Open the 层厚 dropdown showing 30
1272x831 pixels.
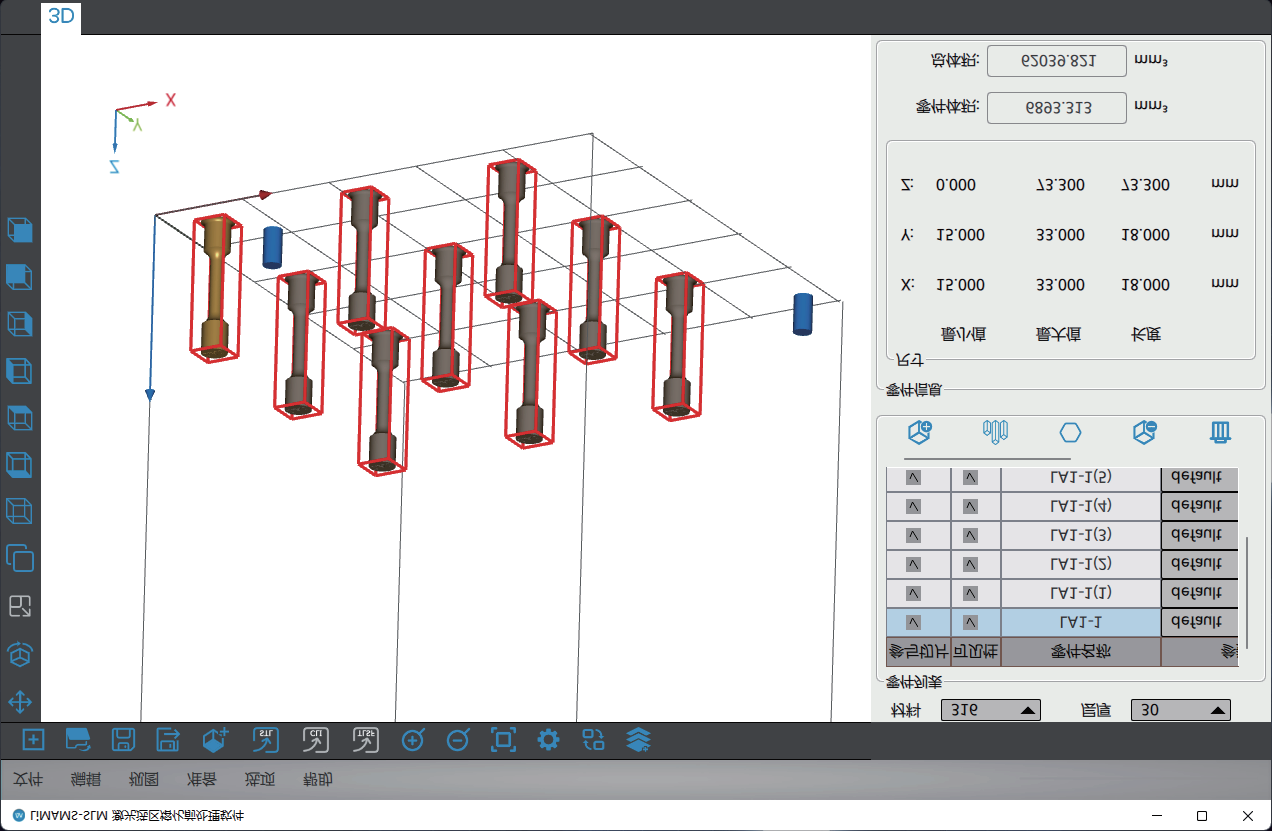coord(1180,710)
